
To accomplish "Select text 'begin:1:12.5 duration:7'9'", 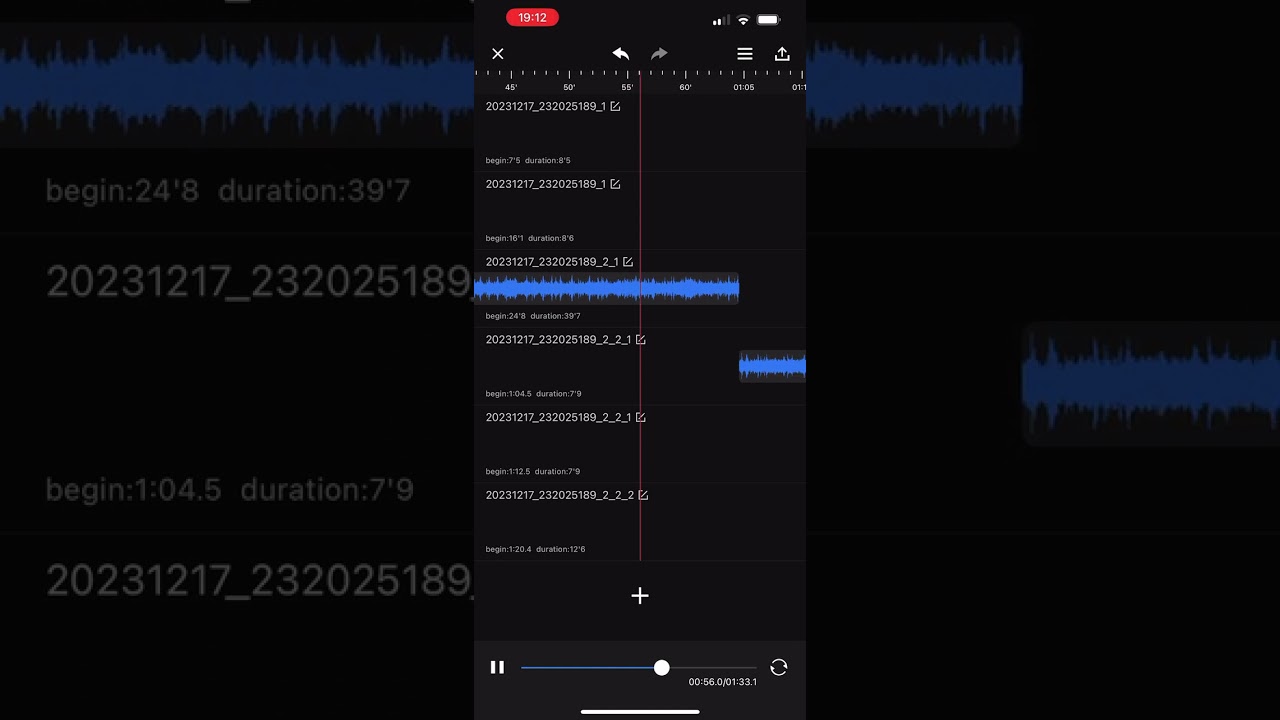I will click(533, 472).
